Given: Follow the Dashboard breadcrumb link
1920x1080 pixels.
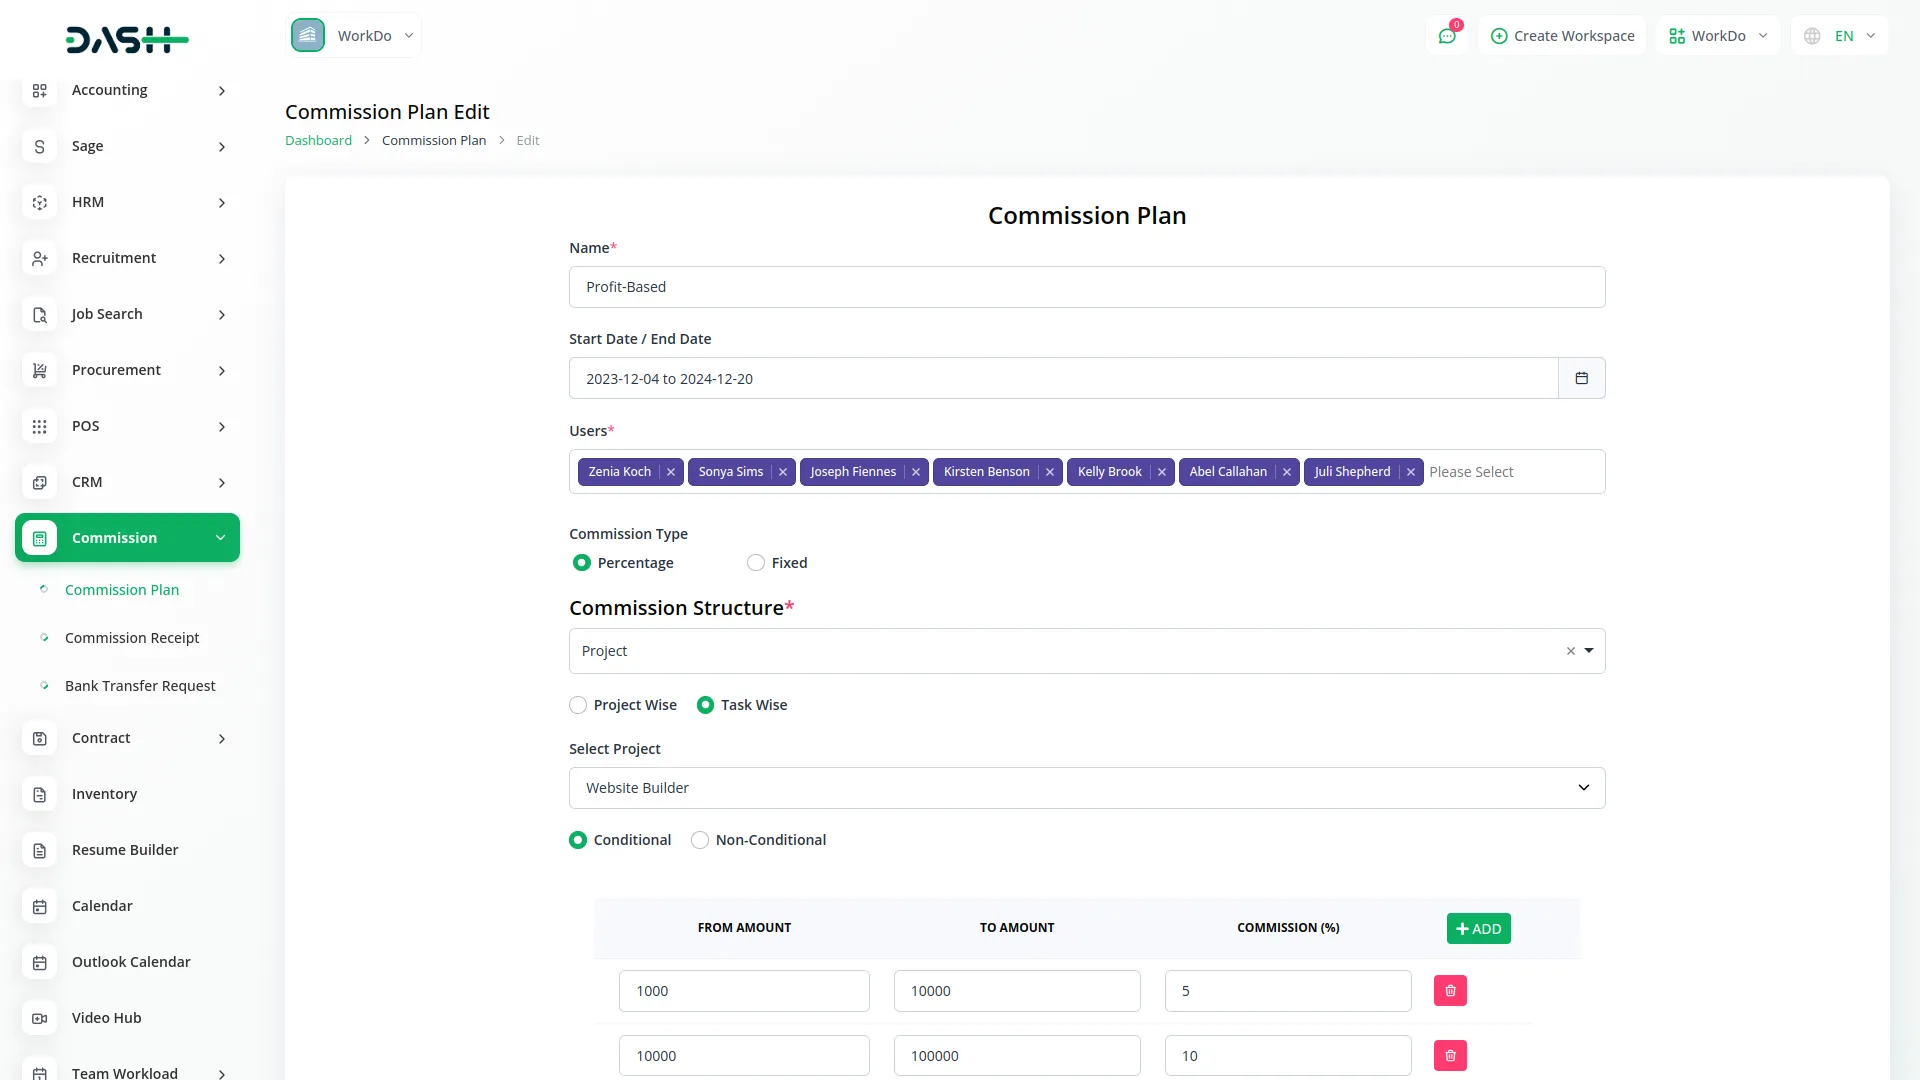Looking at the screenshot, I should click(x=317, y=140).
